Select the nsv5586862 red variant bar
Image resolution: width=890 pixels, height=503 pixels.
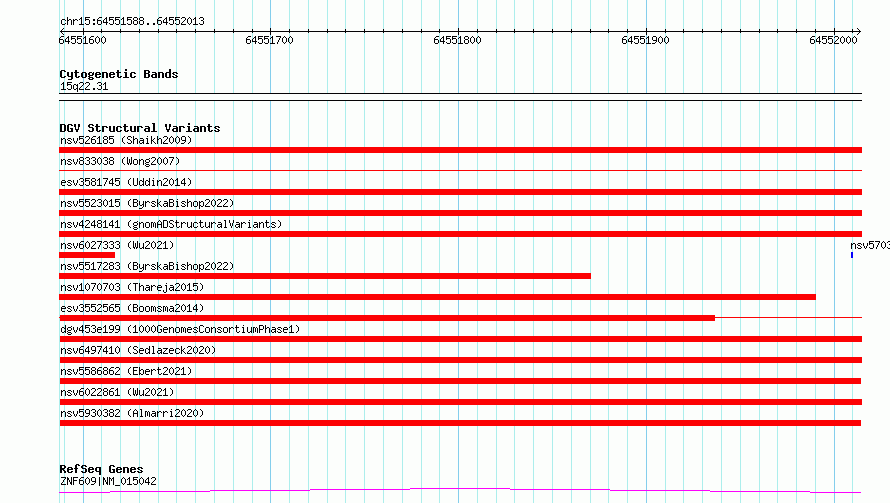[x=460, y=381]
